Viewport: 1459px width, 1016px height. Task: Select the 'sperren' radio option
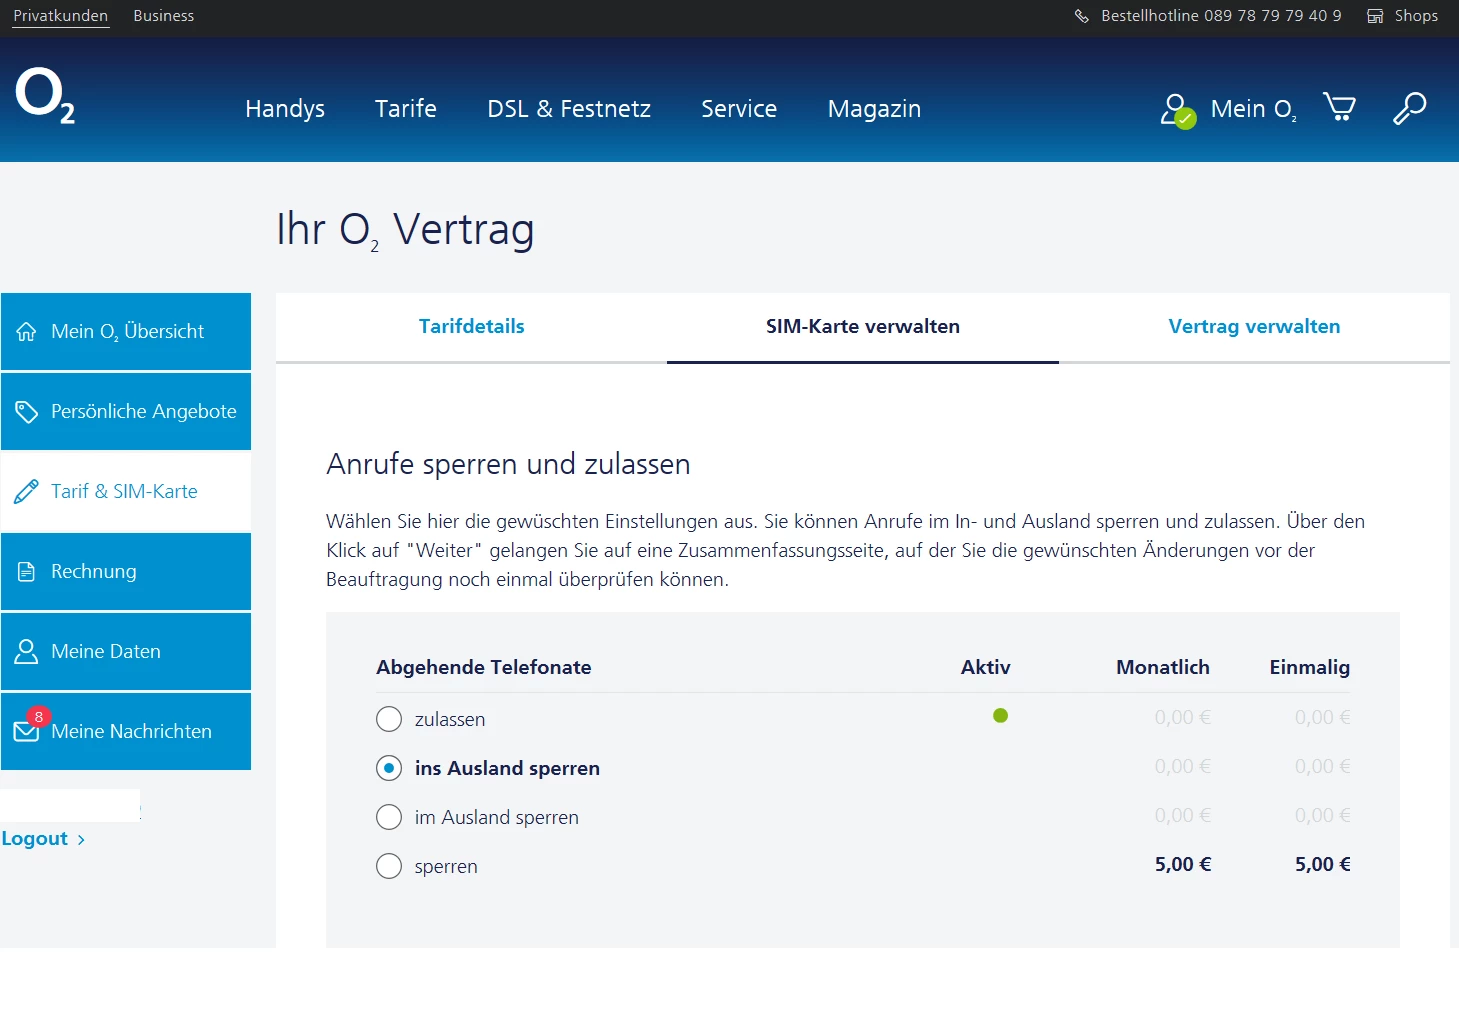[x=389, y=866]
